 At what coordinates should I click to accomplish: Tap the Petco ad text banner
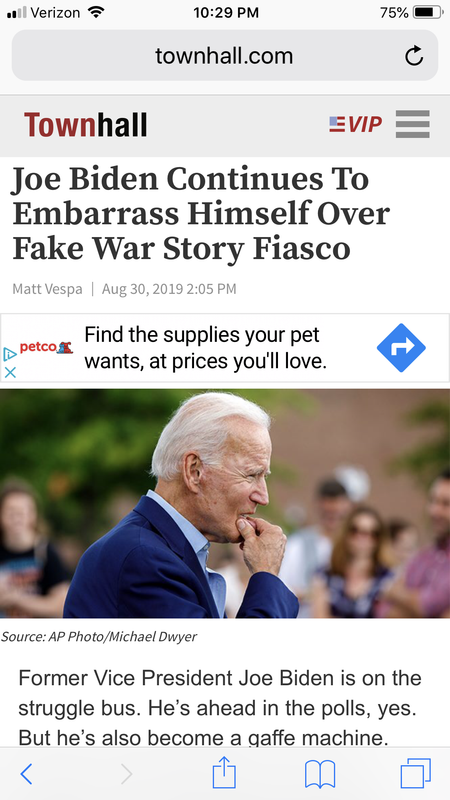coord(205,347)
